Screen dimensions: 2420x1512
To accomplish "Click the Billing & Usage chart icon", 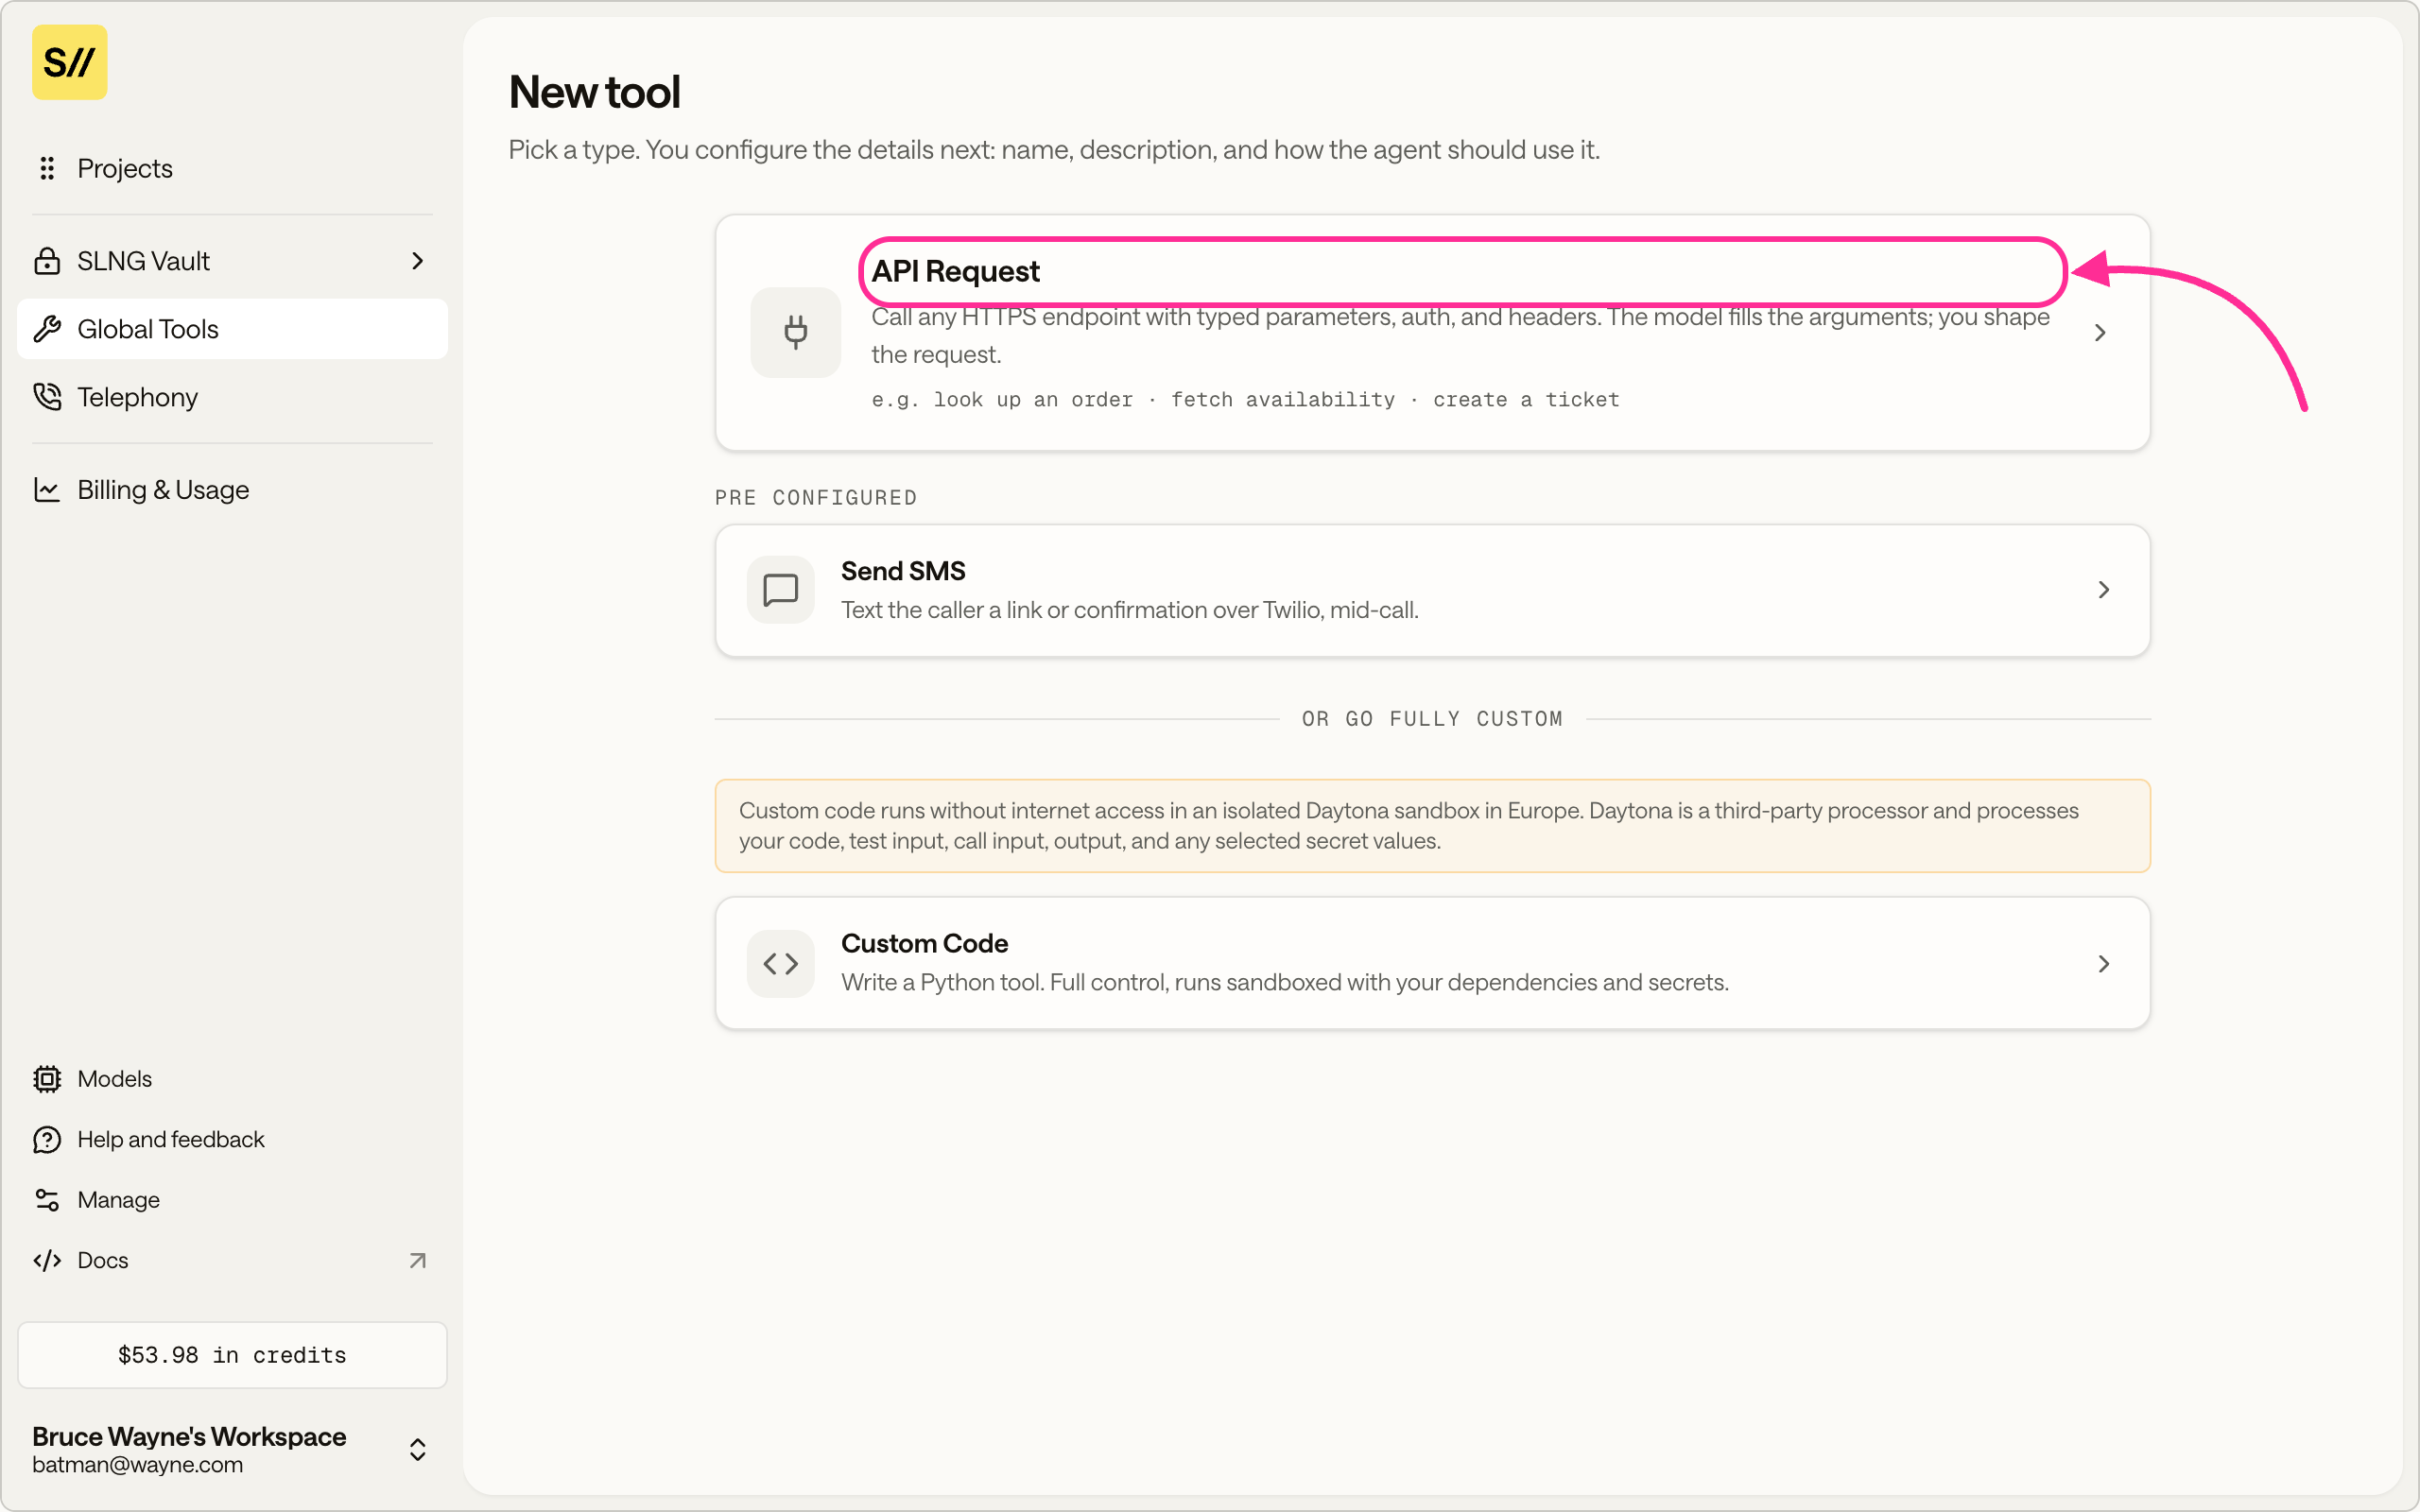I will tap(47, 490).
